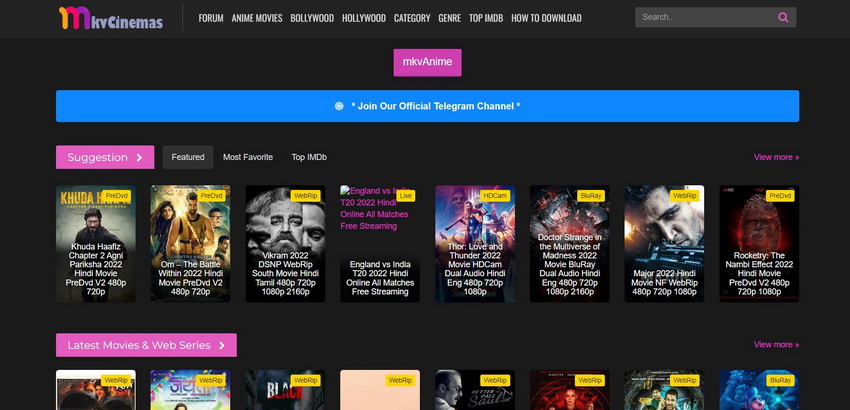Viewport: 850px width, 410px height.
Task: Click the mkvAnime button
Action: point(427,62)
